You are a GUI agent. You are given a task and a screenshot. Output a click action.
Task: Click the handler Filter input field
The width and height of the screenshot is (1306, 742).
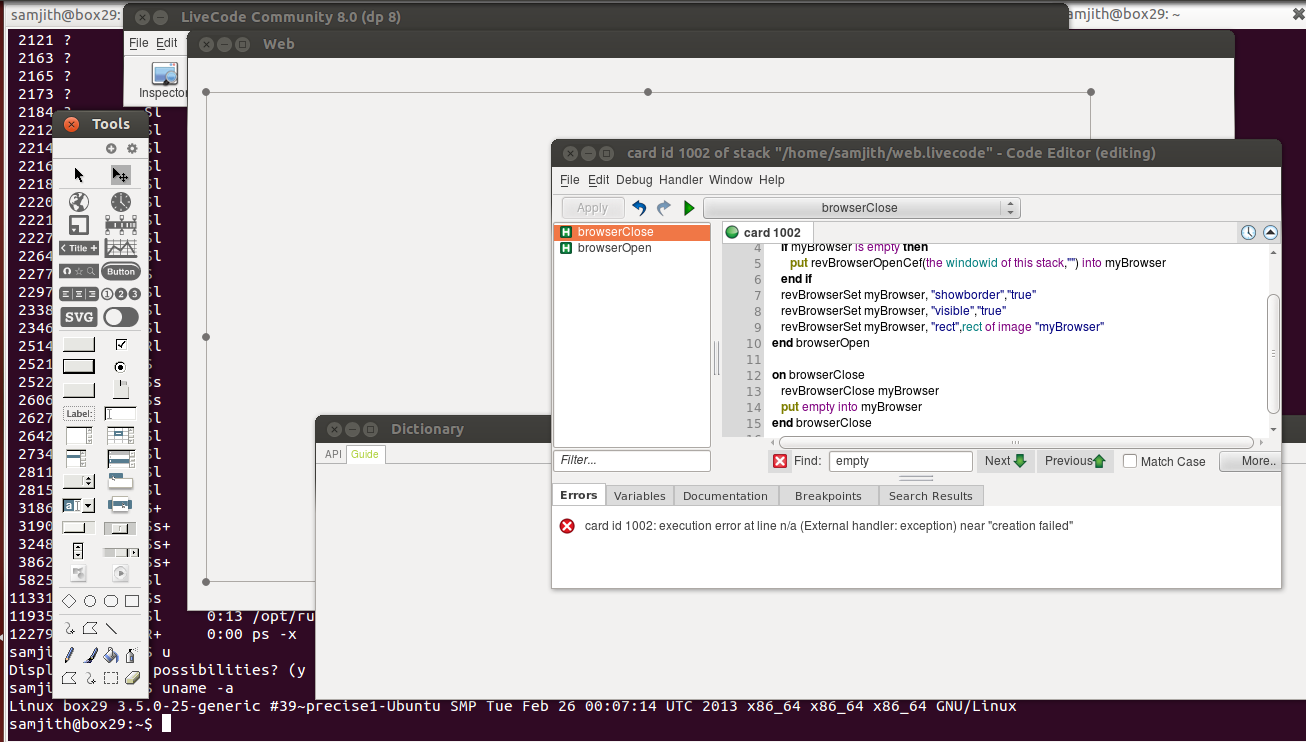[x=631, y=461]
